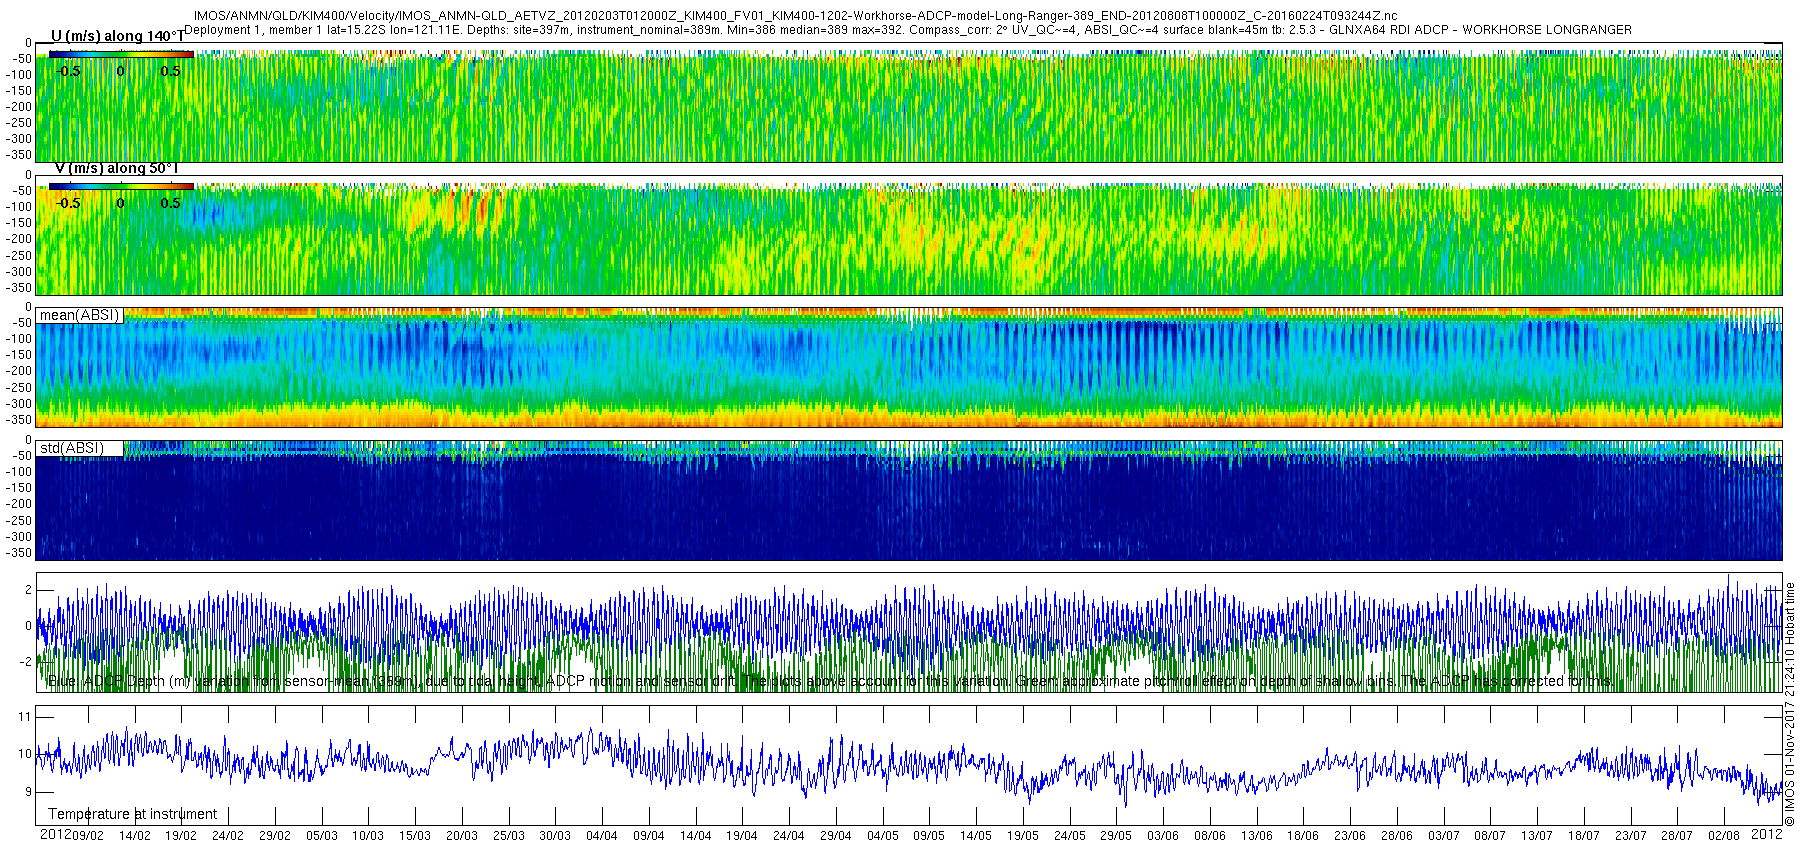Image resolution: width=1800 pixels, height=850 pixels.
Task: Select the 'U (m/s) along 140°T' label
Action: coord(117,36)
